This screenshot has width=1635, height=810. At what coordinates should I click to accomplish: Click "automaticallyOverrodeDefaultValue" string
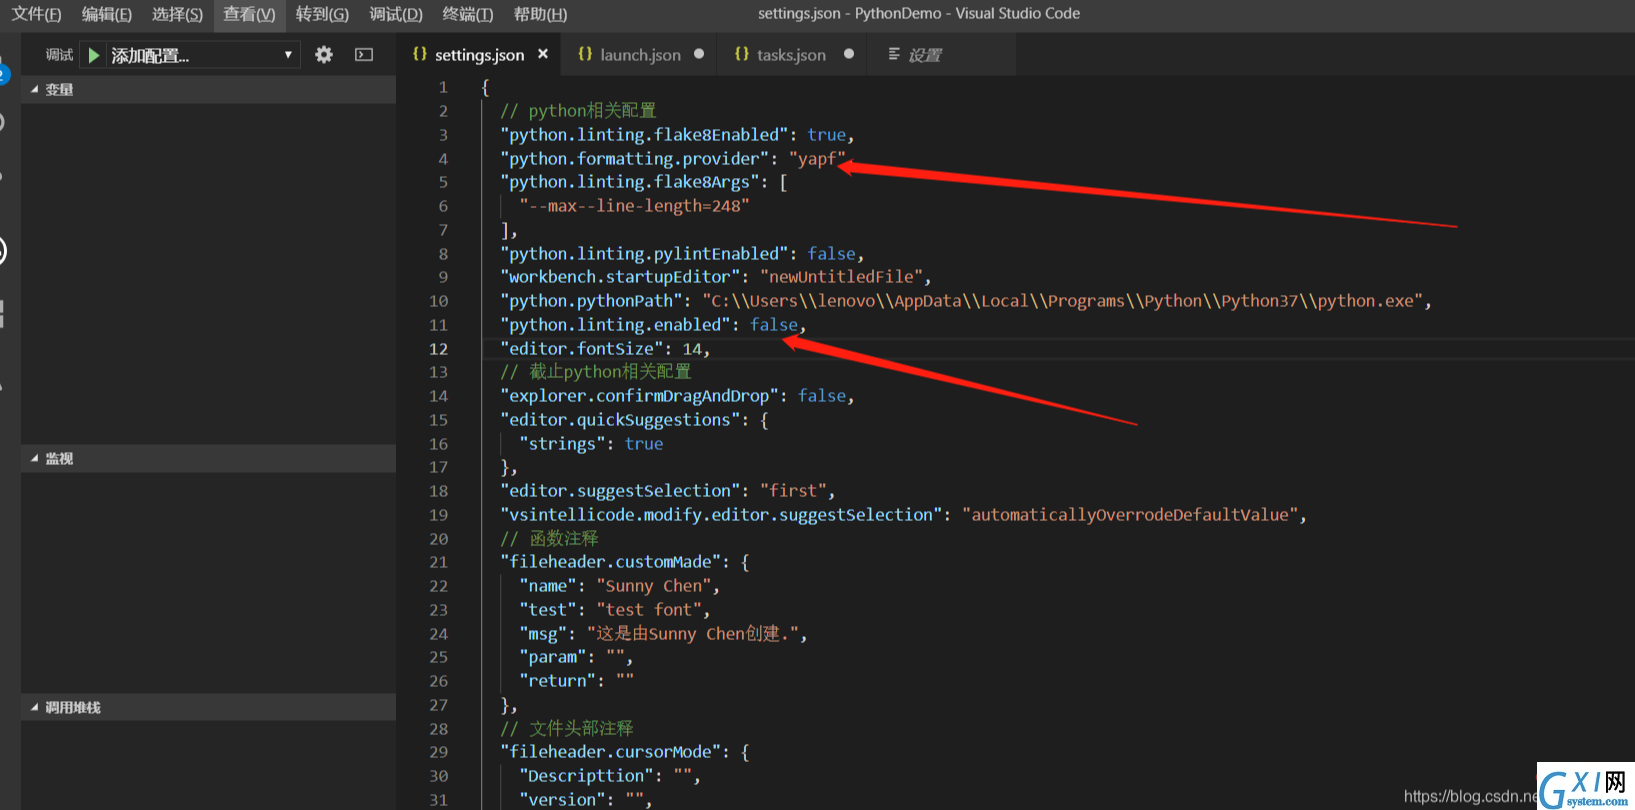tap(1130, 515)
